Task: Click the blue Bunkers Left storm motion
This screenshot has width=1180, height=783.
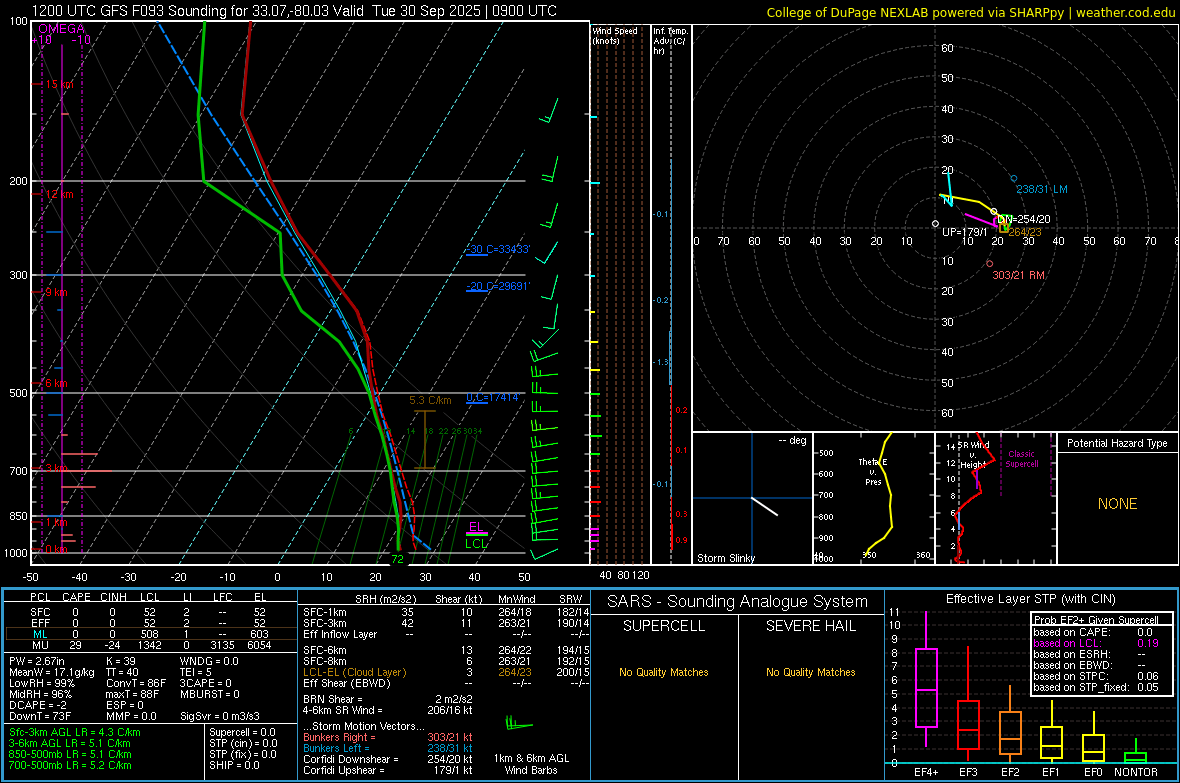Action: click(x=388, y=748)
